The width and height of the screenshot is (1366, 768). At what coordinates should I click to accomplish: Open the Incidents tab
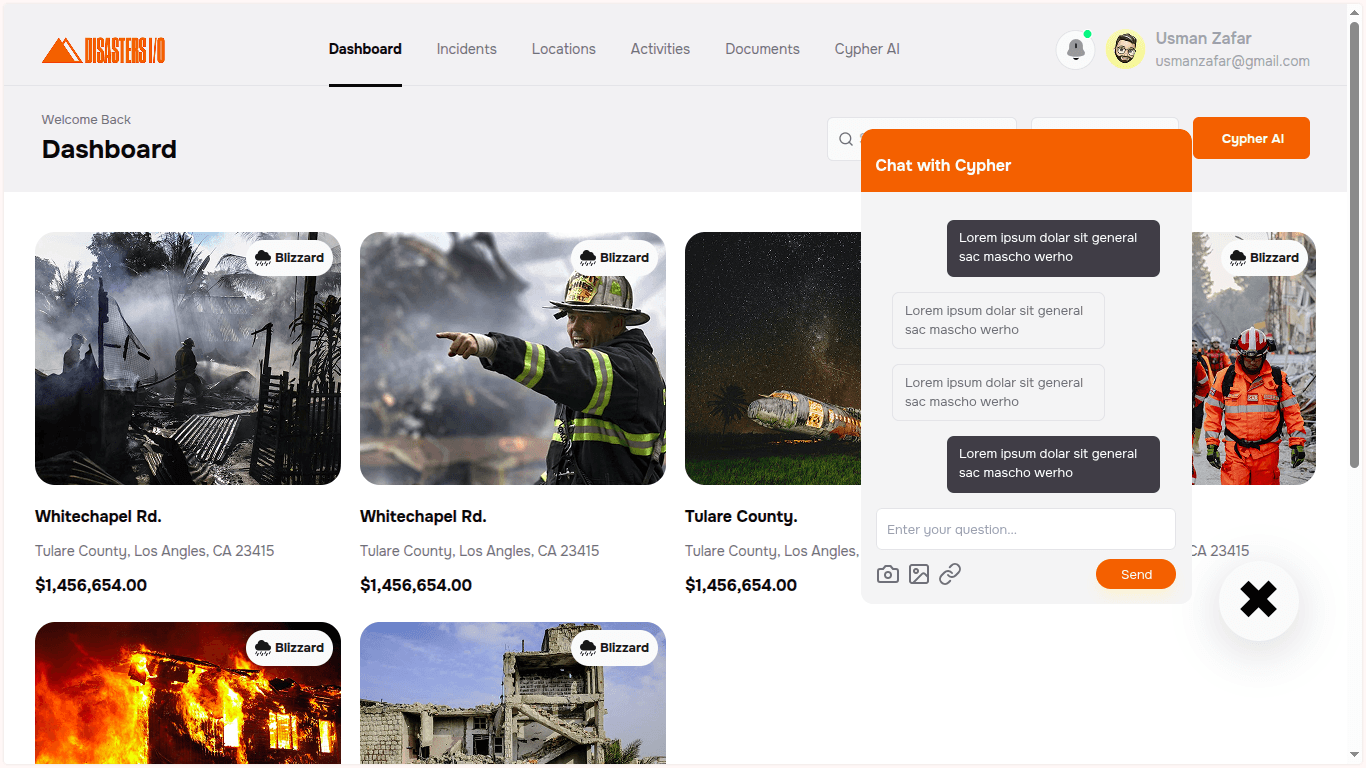point(466,49)
